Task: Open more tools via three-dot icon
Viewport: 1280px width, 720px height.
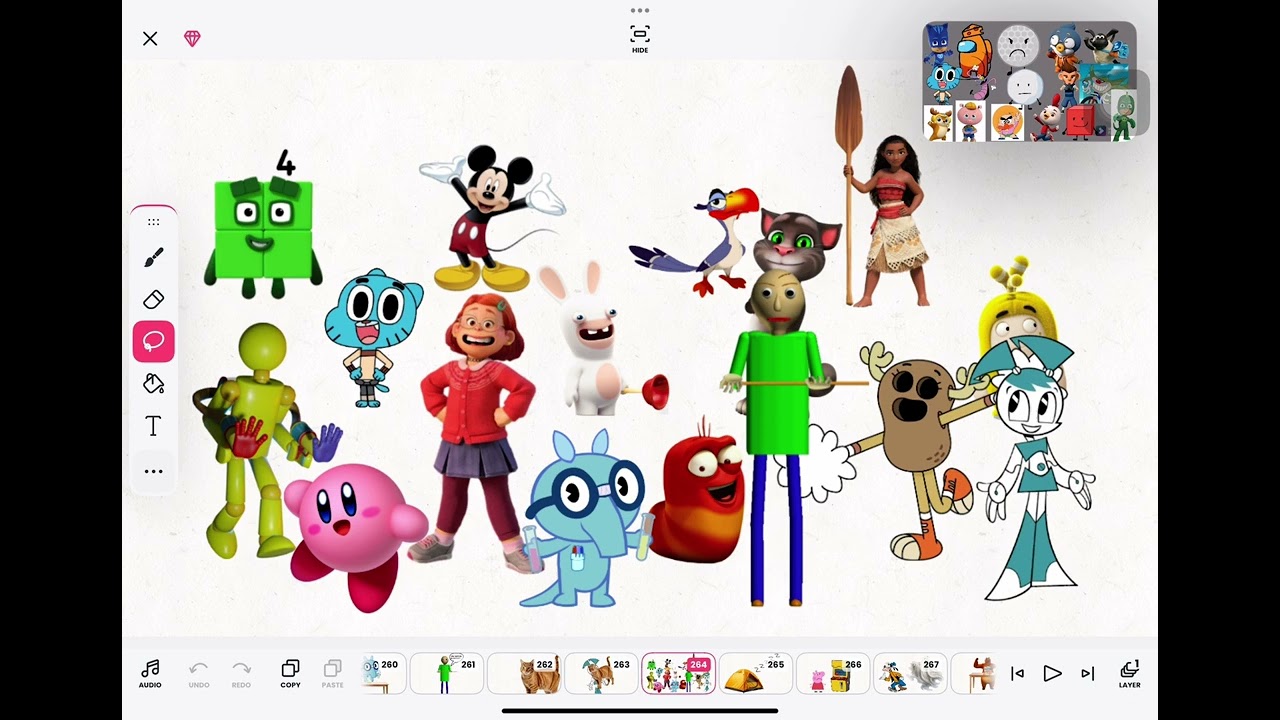Action: 153,471
